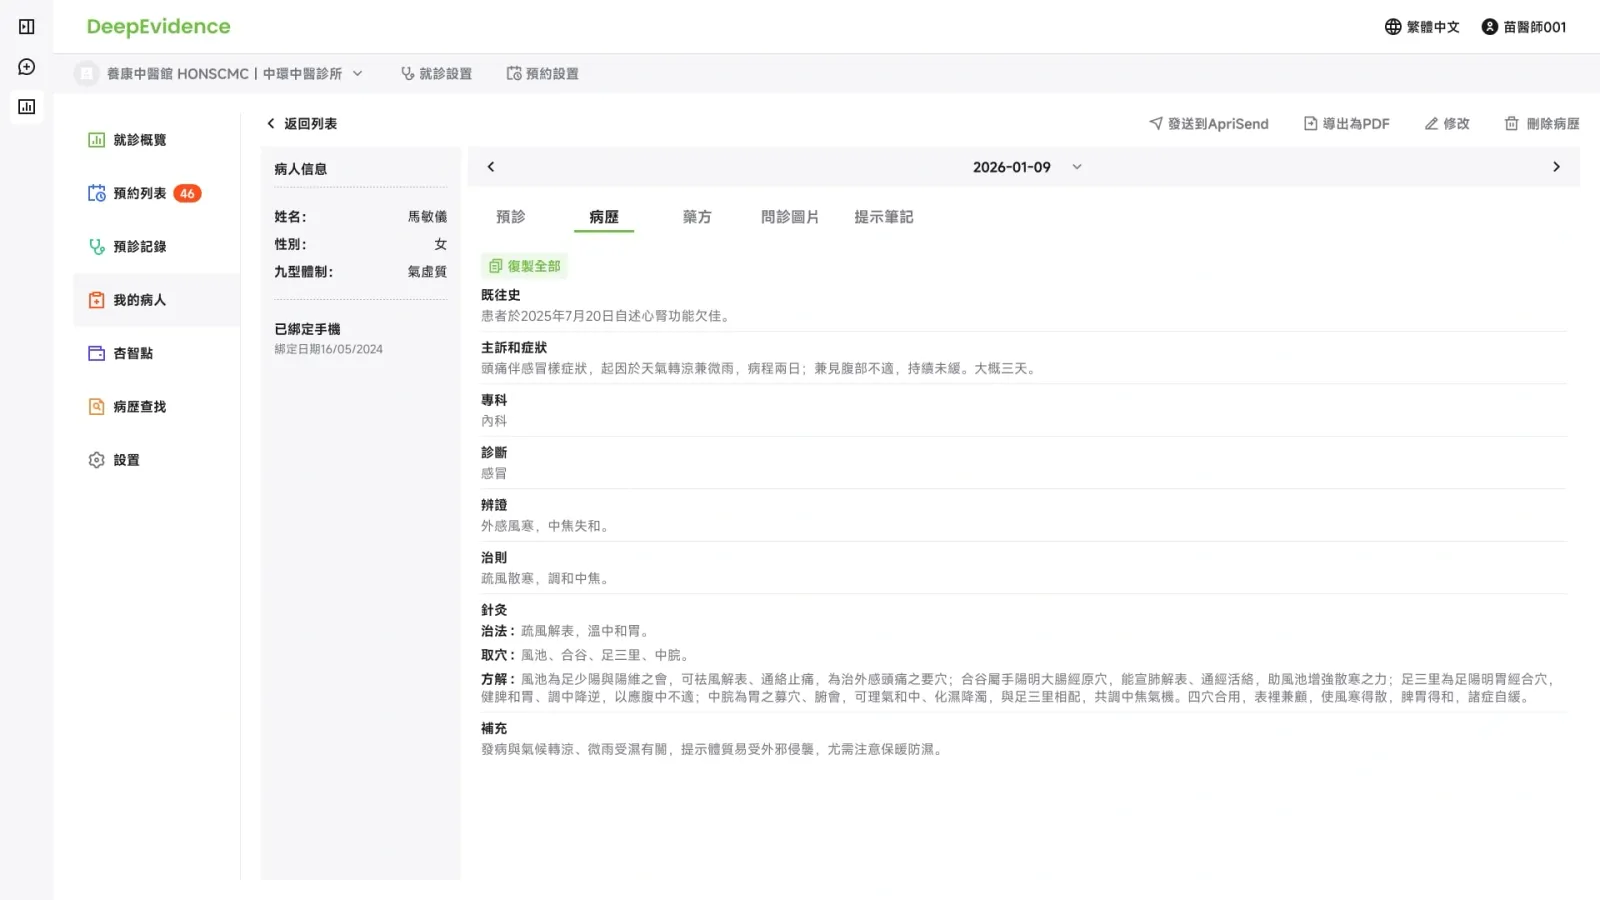
Task: Click the 杏智點 wallet icon
Action: [97, 353]
